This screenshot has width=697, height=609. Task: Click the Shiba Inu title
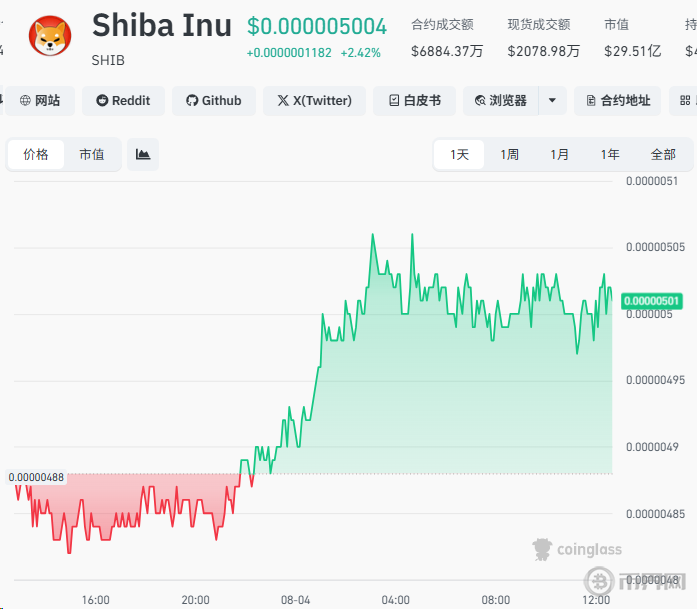162,25
